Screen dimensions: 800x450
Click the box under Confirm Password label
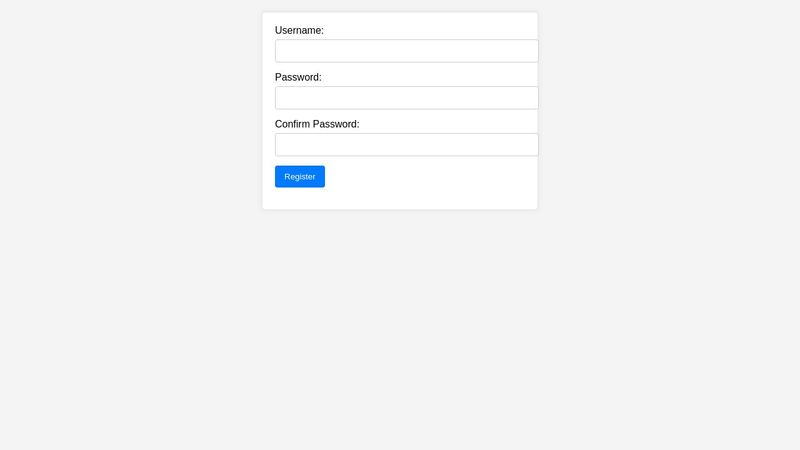point(406,145)
